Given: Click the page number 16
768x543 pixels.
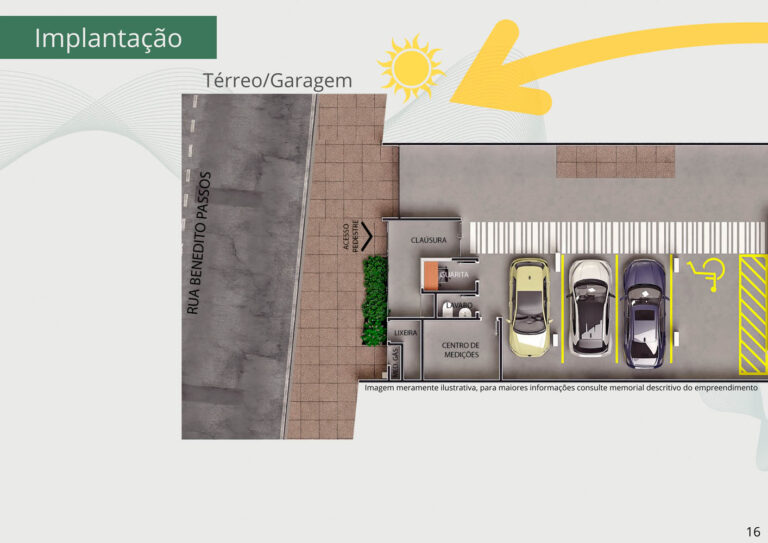Looking at the screenshot, I should 753,531.
